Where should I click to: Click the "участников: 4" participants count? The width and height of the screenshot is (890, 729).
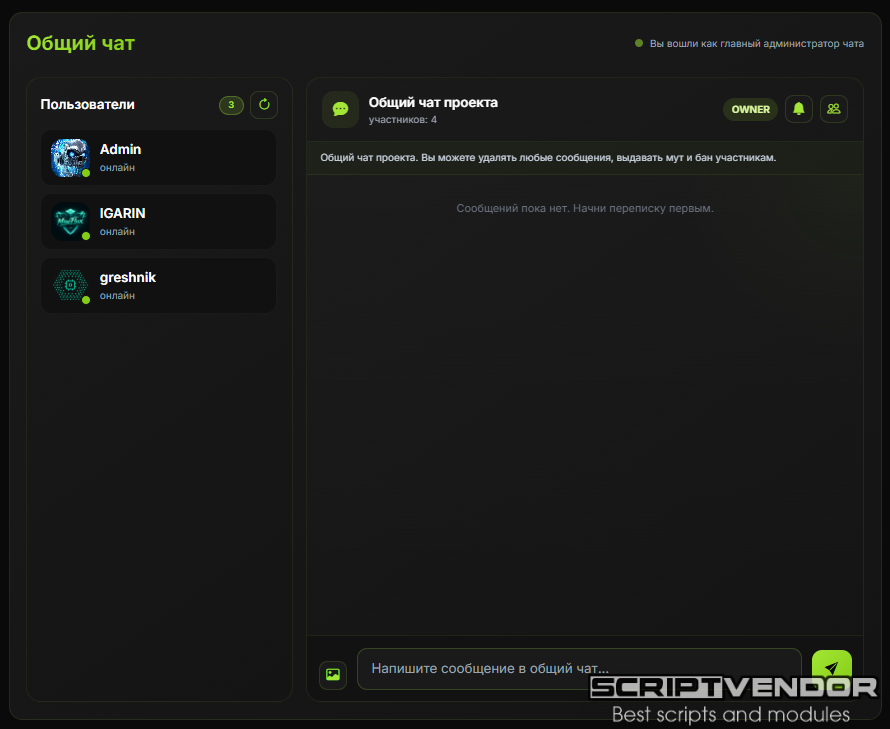point(402,120)
